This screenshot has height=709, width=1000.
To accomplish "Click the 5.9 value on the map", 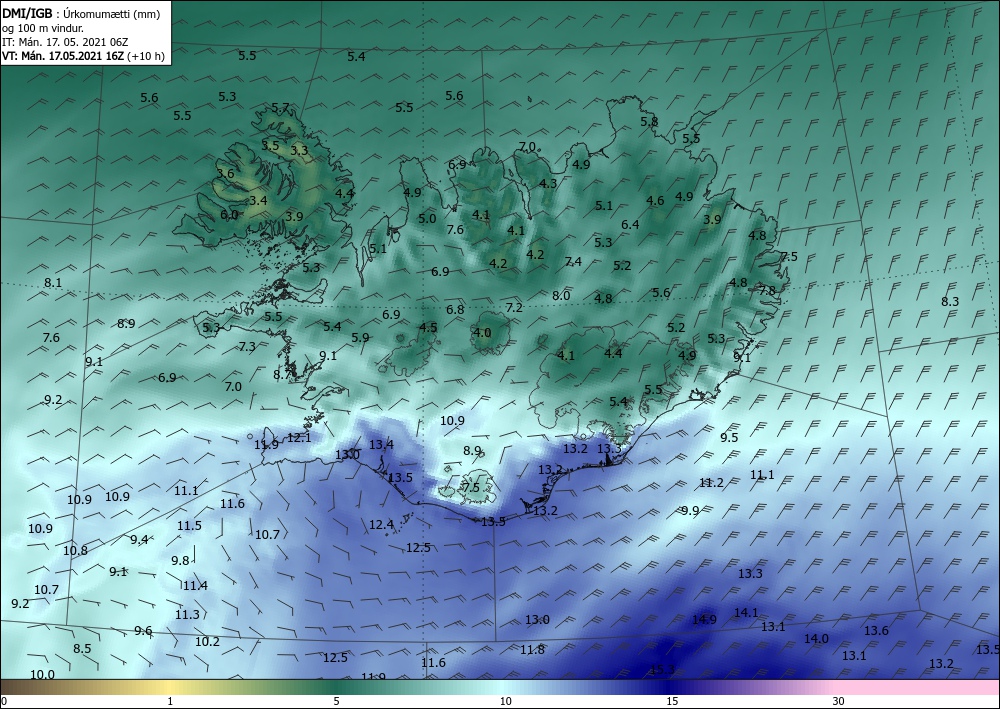I will coord(360,337).
